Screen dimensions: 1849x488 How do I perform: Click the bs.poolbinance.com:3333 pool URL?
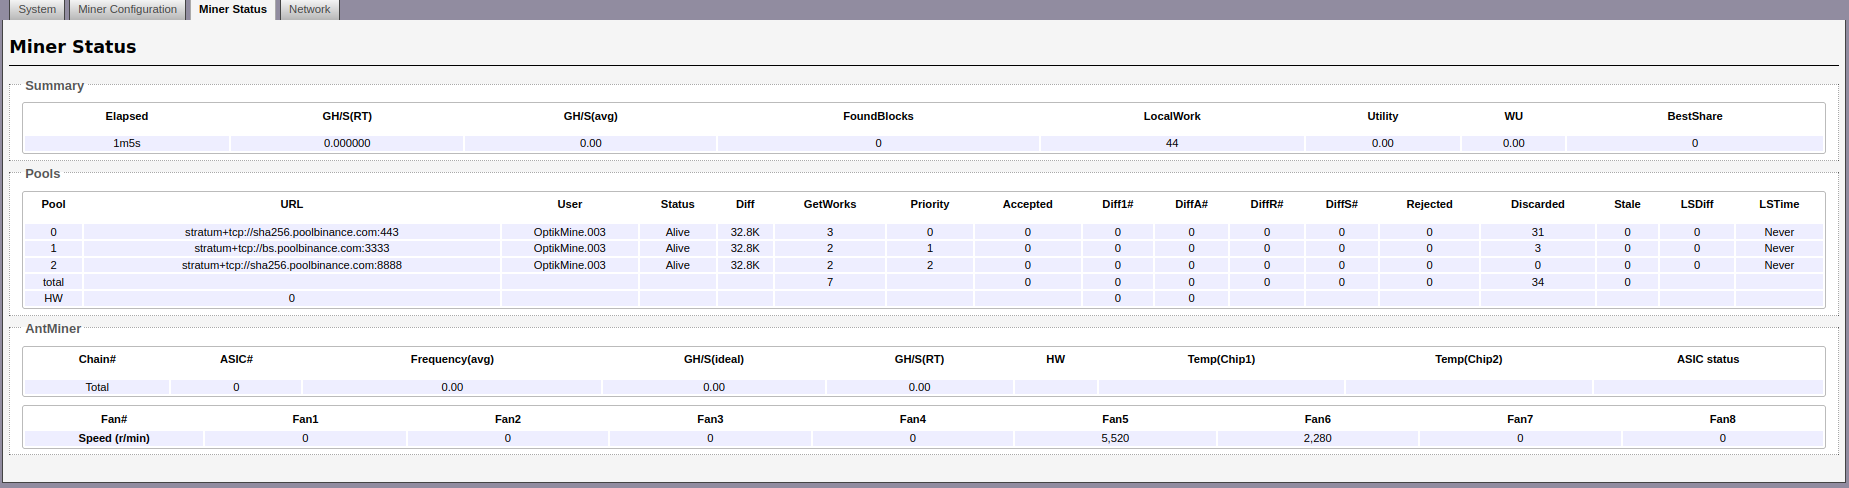pyautogui.click(x=291, y=248)
